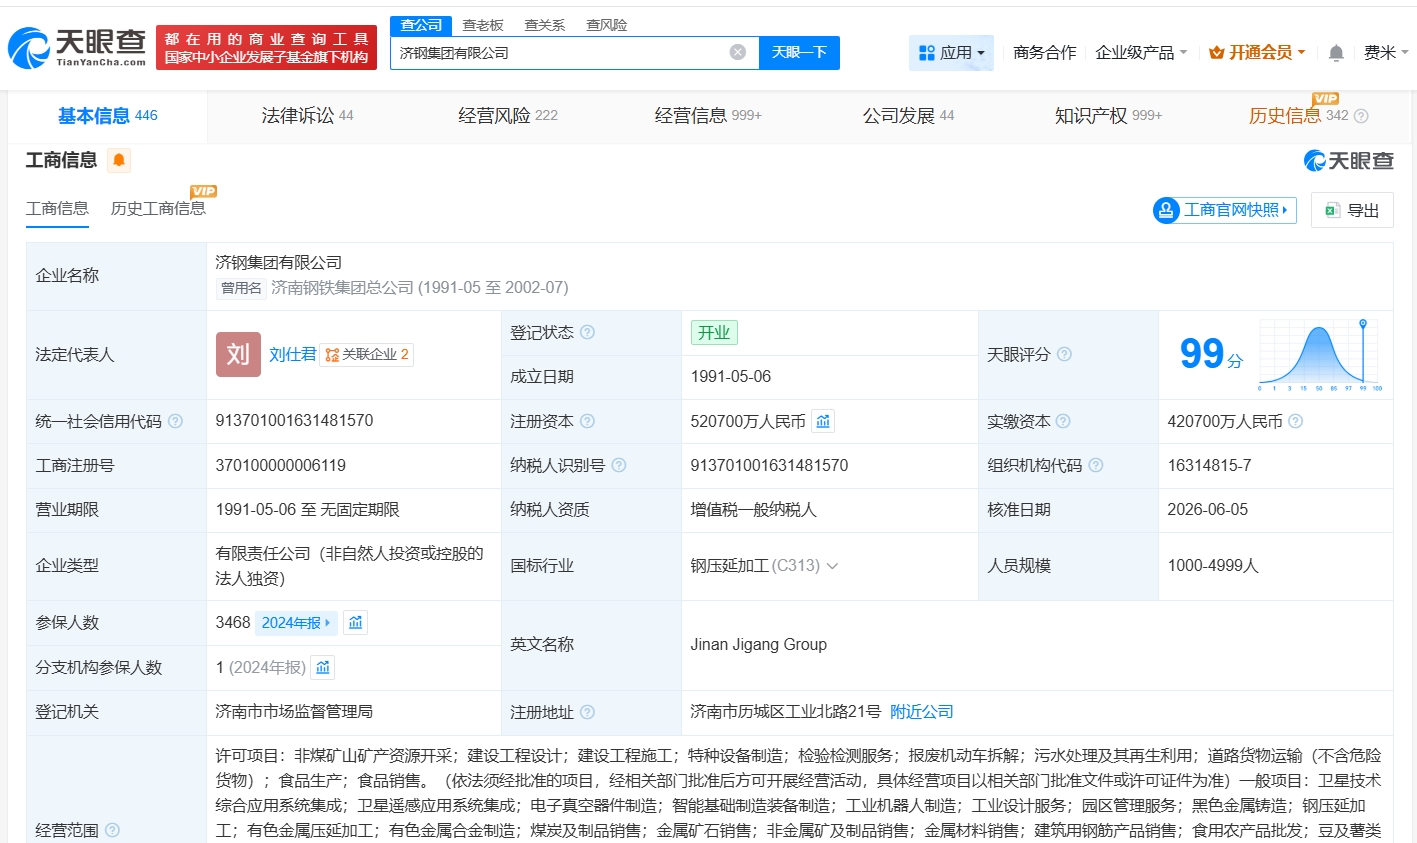1417x843 pixels.
Task: Click the 关联企业 2 tag
Action: click(367, 354)
